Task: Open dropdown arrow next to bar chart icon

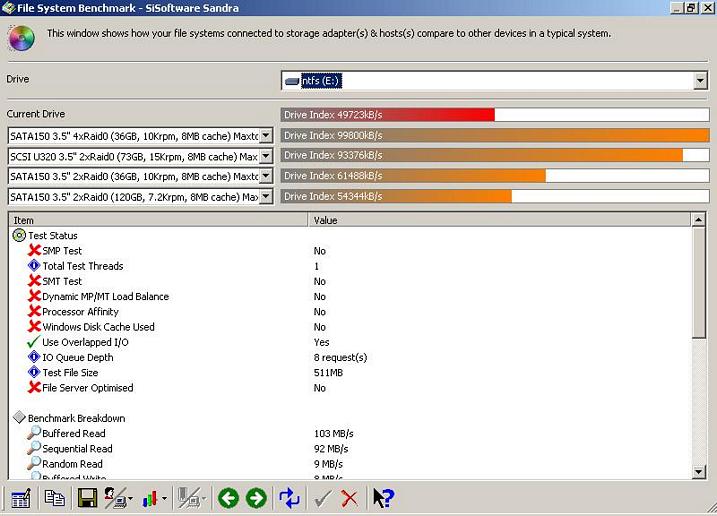Action: 164,499
